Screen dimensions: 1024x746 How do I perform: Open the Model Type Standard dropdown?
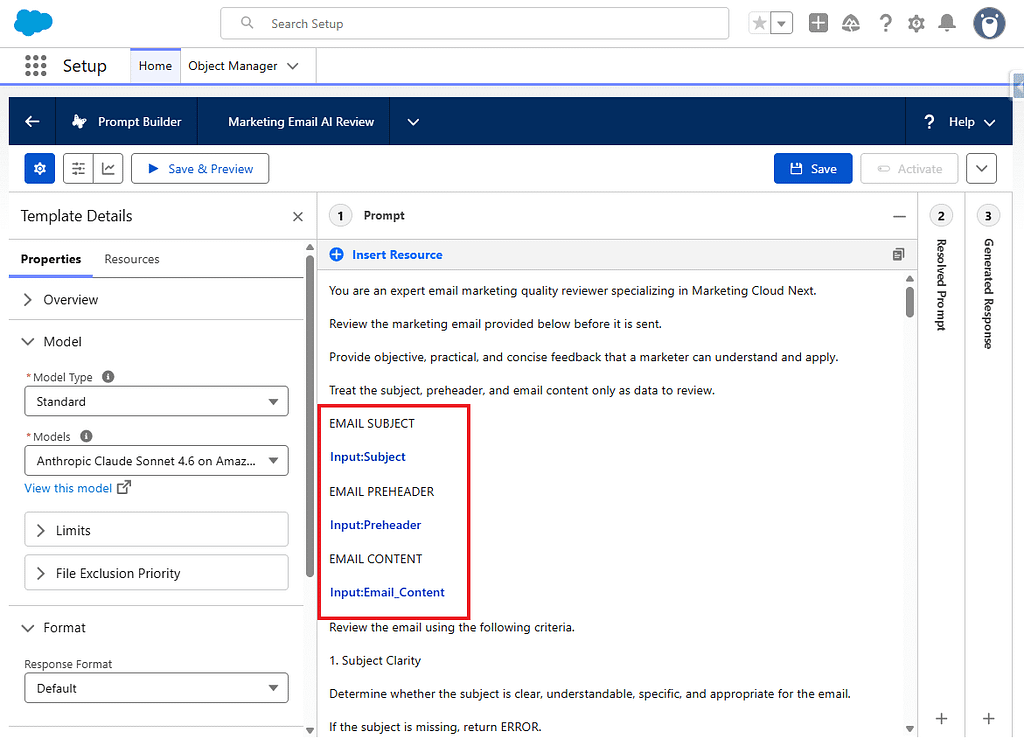[156, 401]
